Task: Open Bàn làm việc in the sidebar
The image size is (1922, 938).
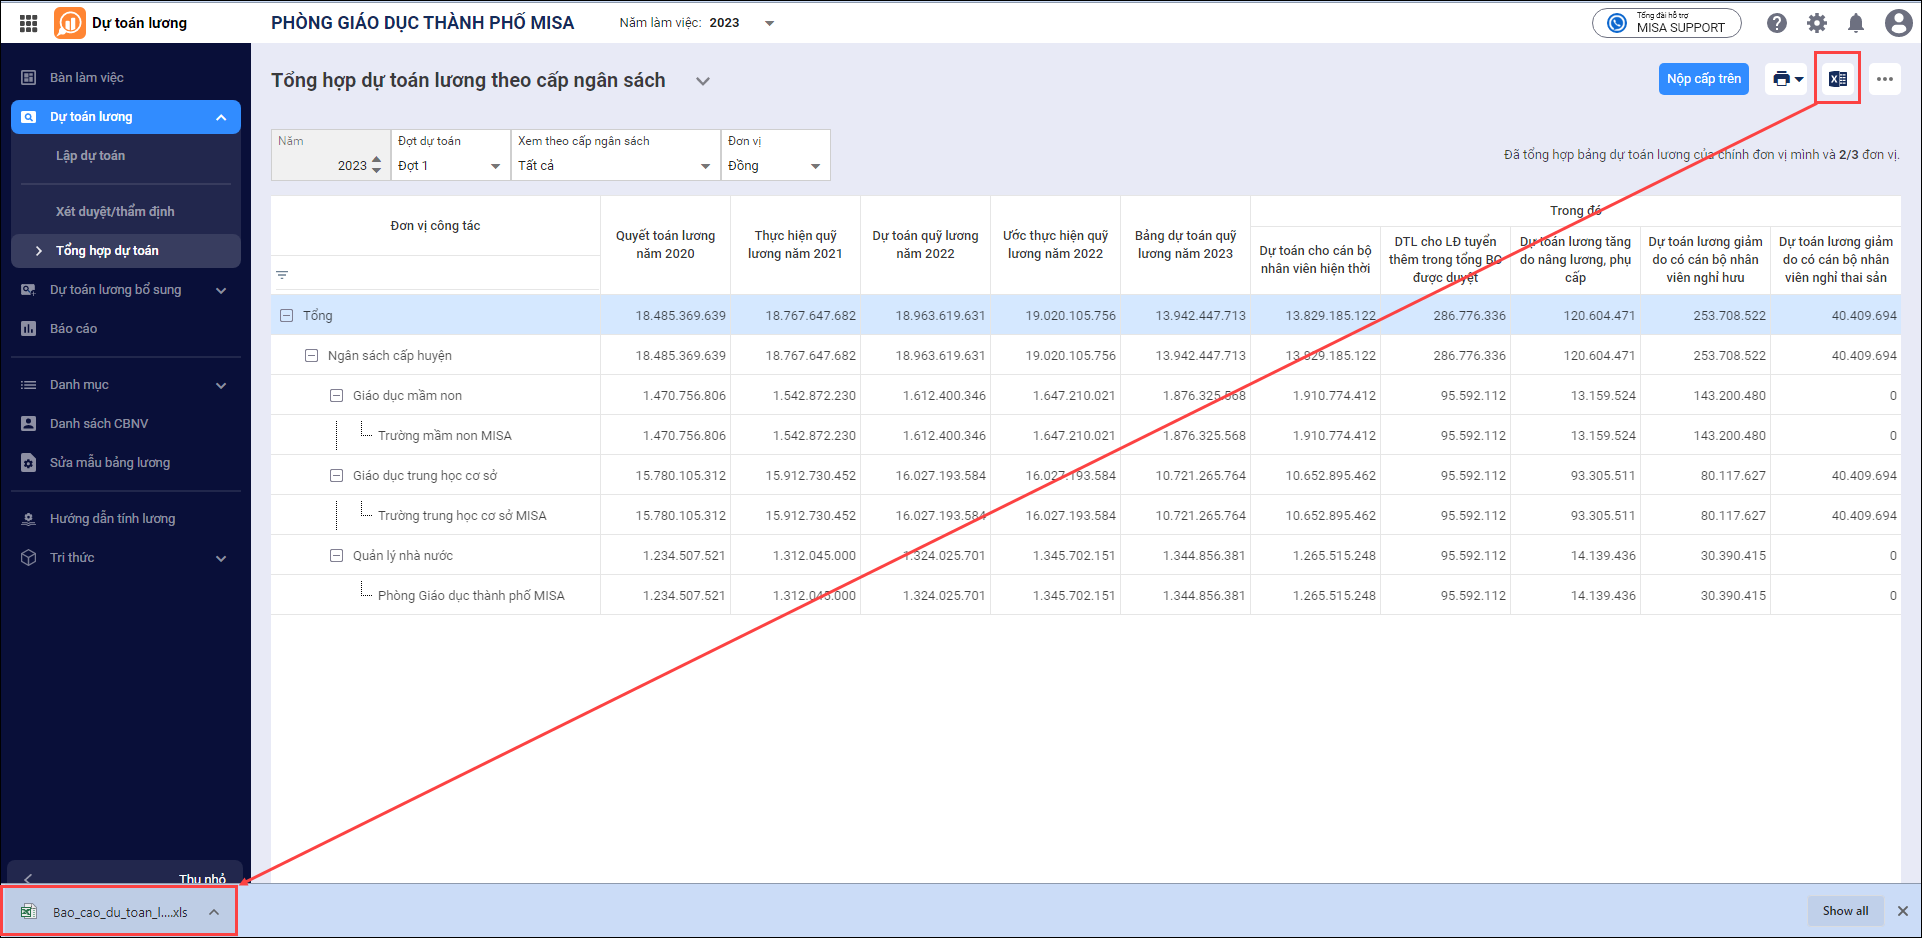Action: (126, 78)
